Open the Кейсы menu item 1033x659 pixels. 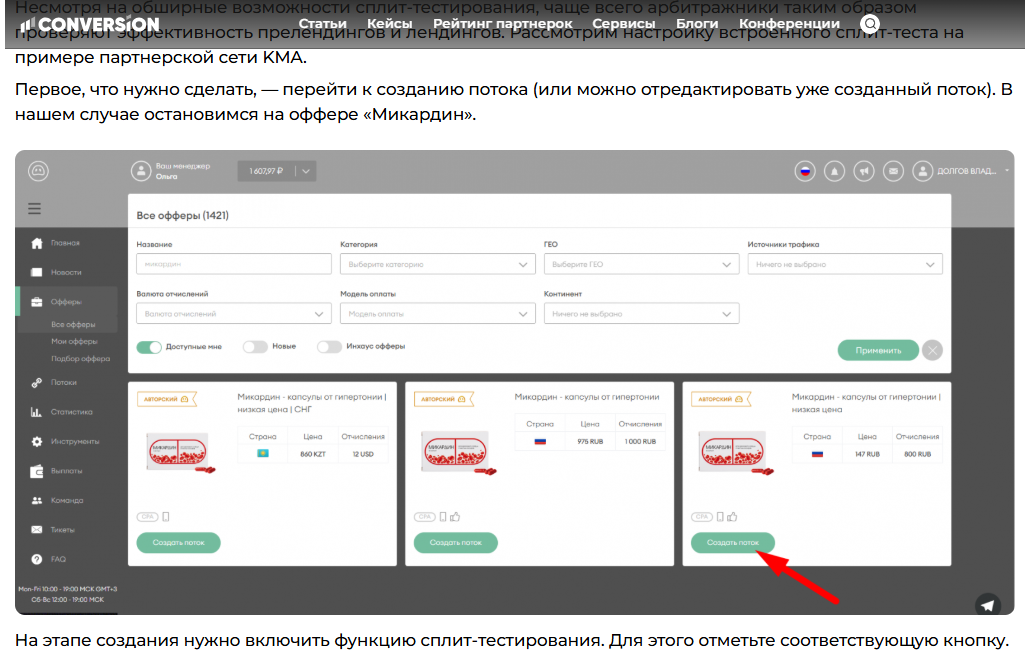(391, 22)
